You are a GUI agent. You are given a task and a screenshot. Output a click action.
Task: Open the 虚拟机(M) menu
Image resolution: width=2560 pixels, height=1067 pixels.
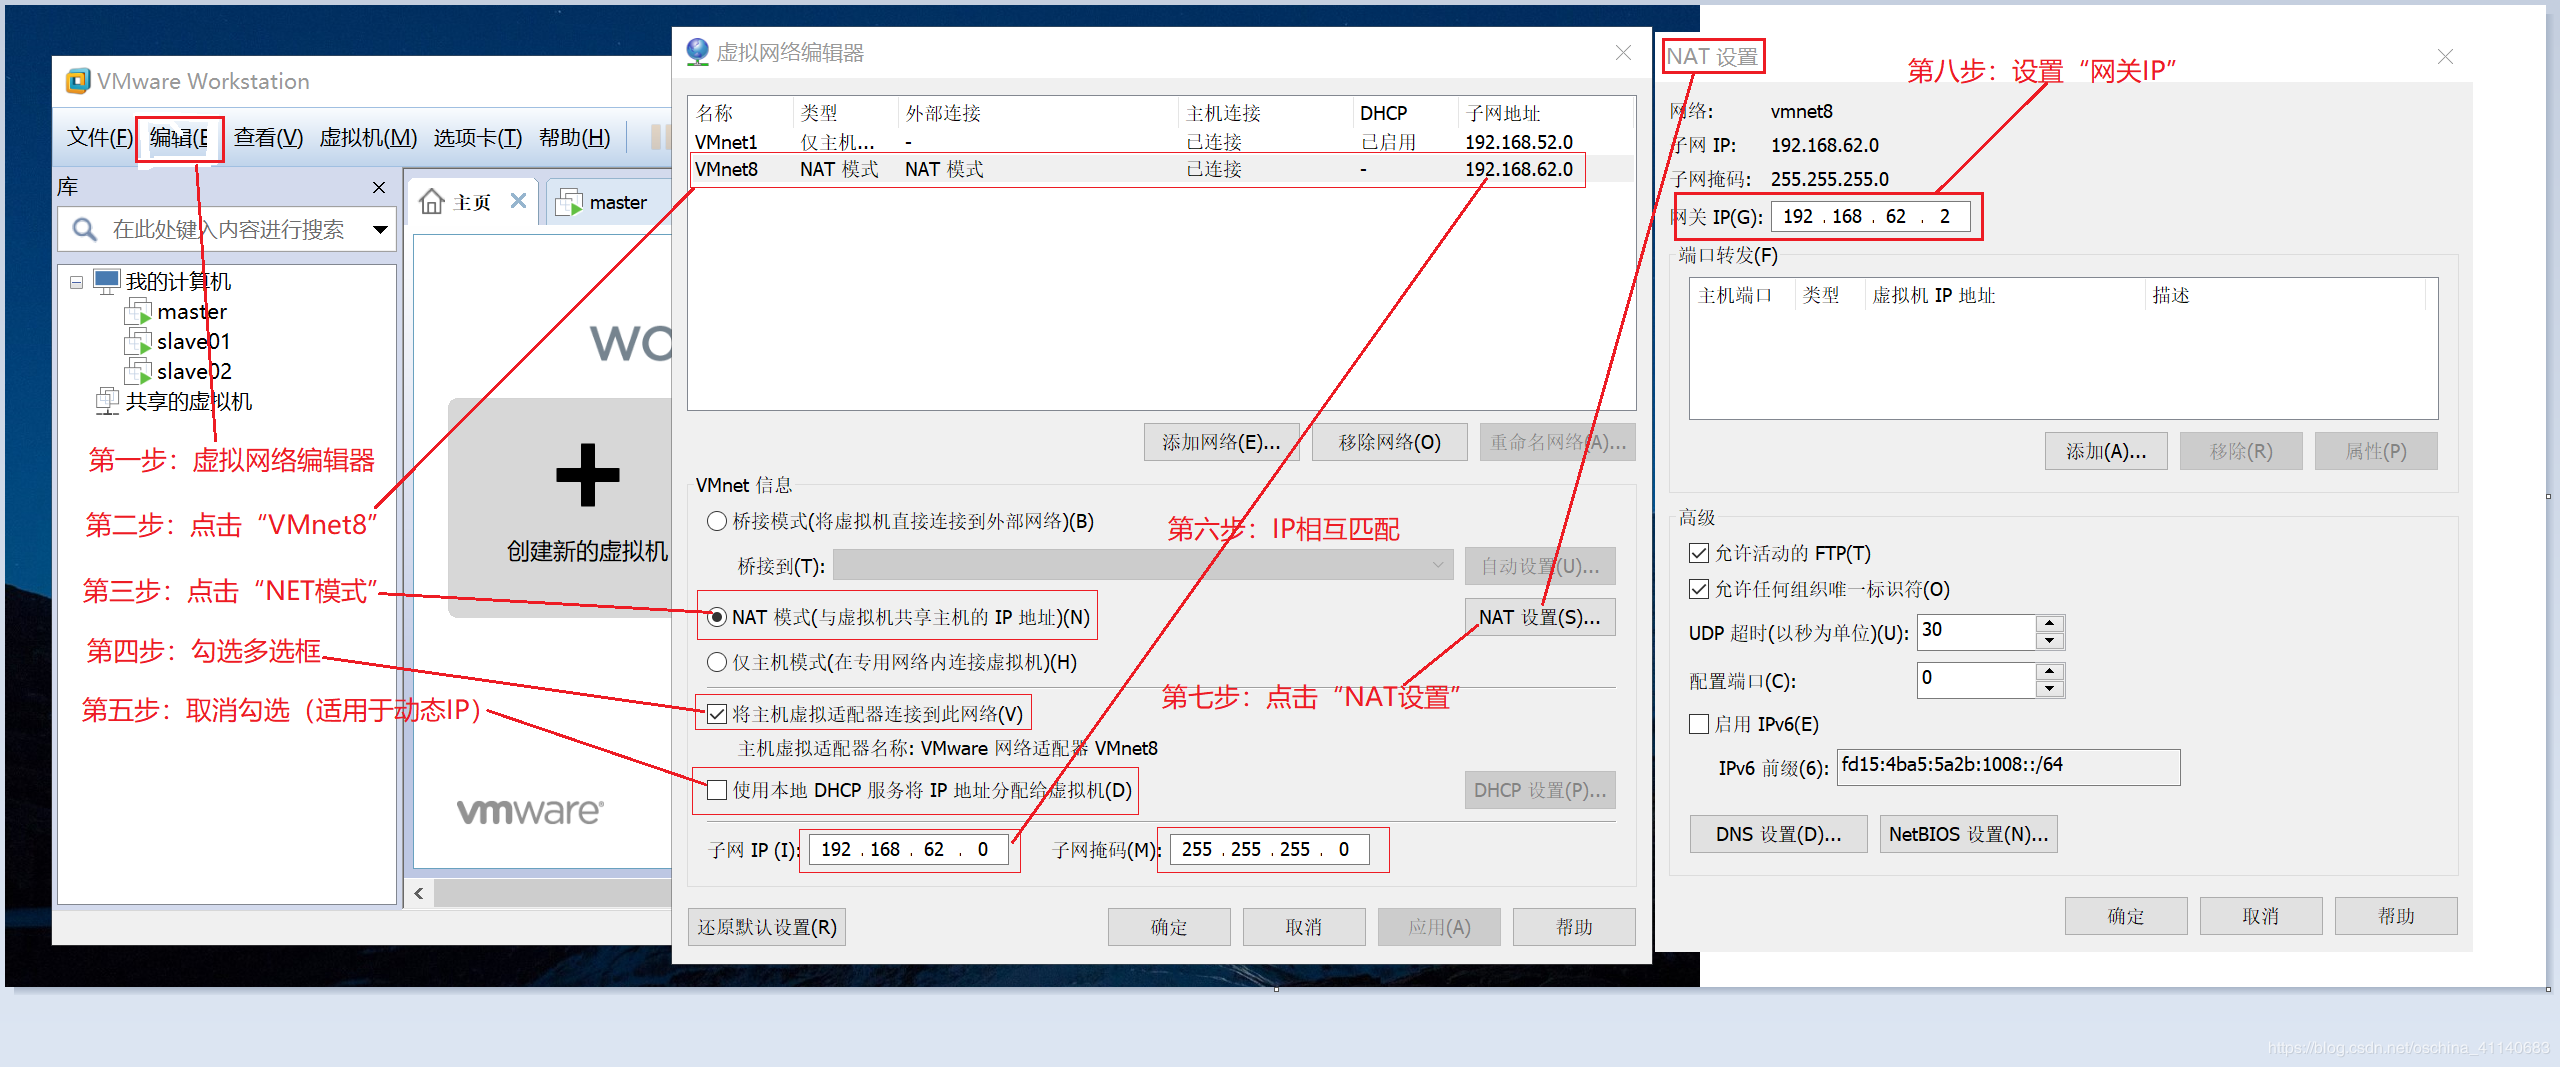(368, 137)
